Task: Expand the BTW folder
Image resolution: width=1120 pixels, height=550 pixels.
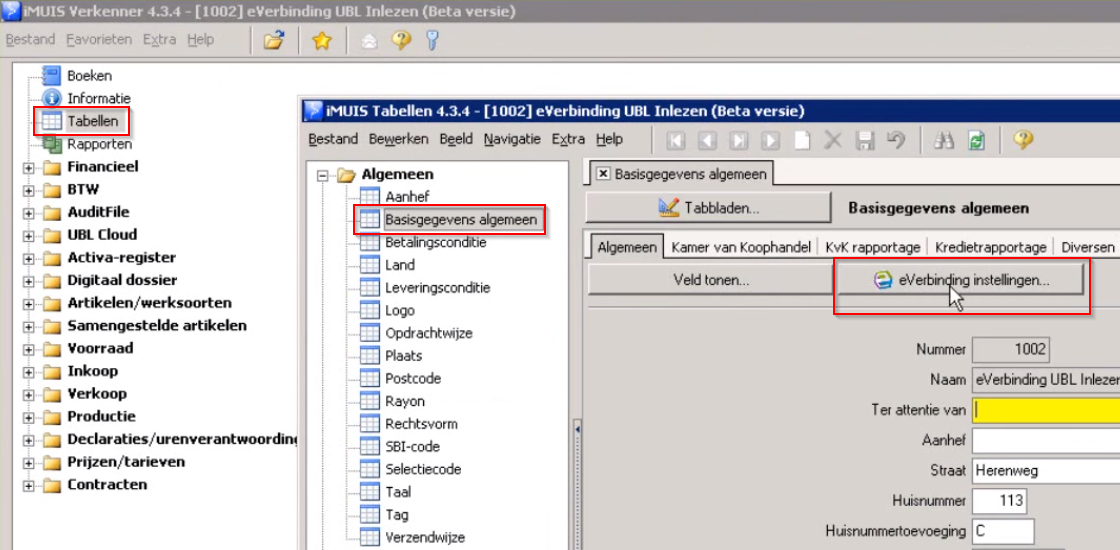Action: 29,191
